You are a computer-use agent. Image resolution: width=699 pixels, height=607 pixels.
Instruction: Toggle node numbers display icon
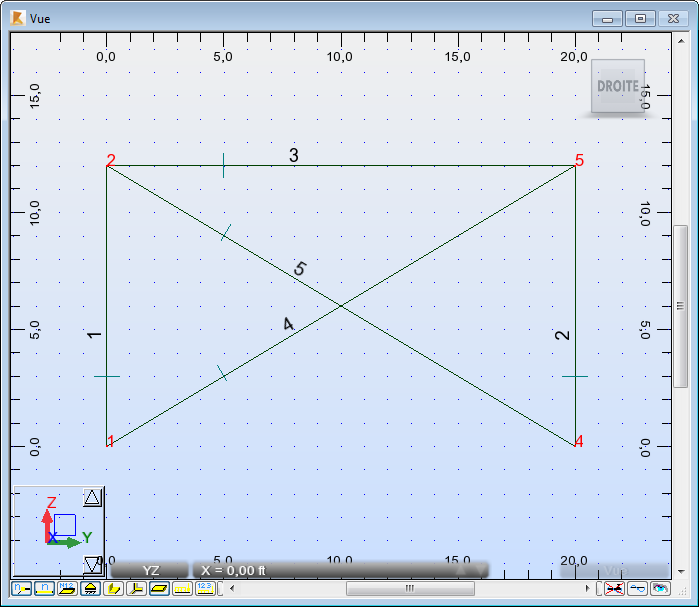click(21, 589)
